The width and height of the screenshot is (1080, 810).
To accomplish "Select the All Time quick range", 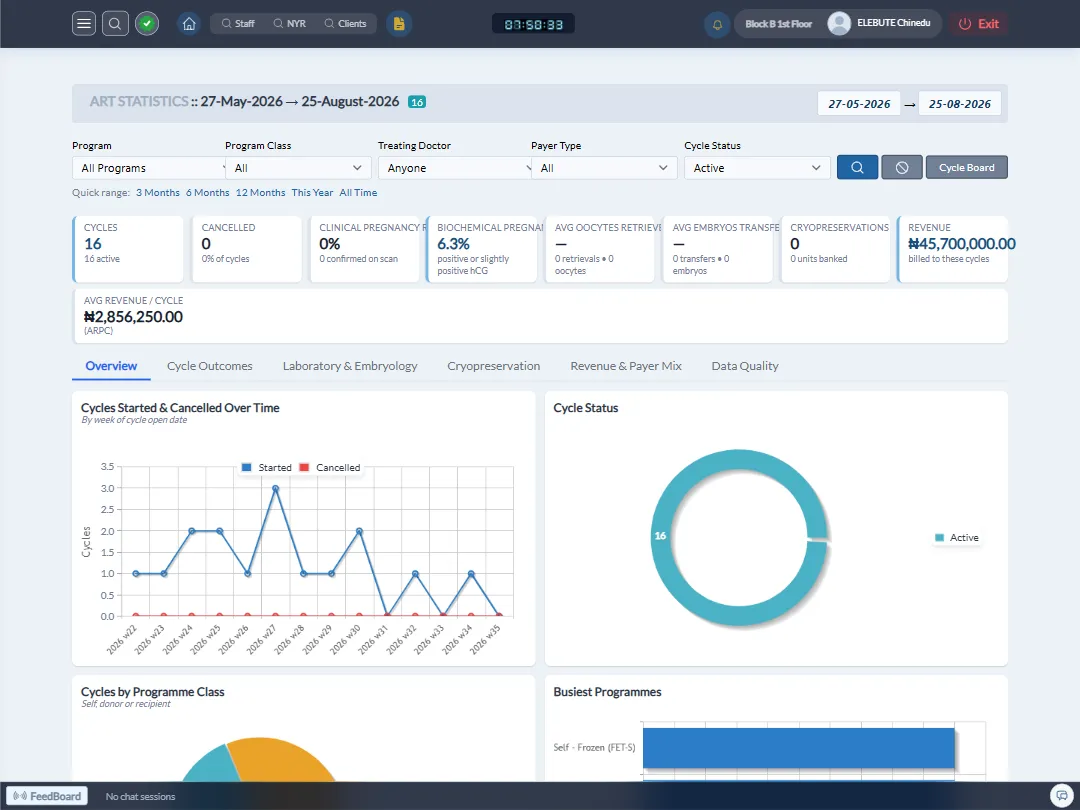I will 358,193.
